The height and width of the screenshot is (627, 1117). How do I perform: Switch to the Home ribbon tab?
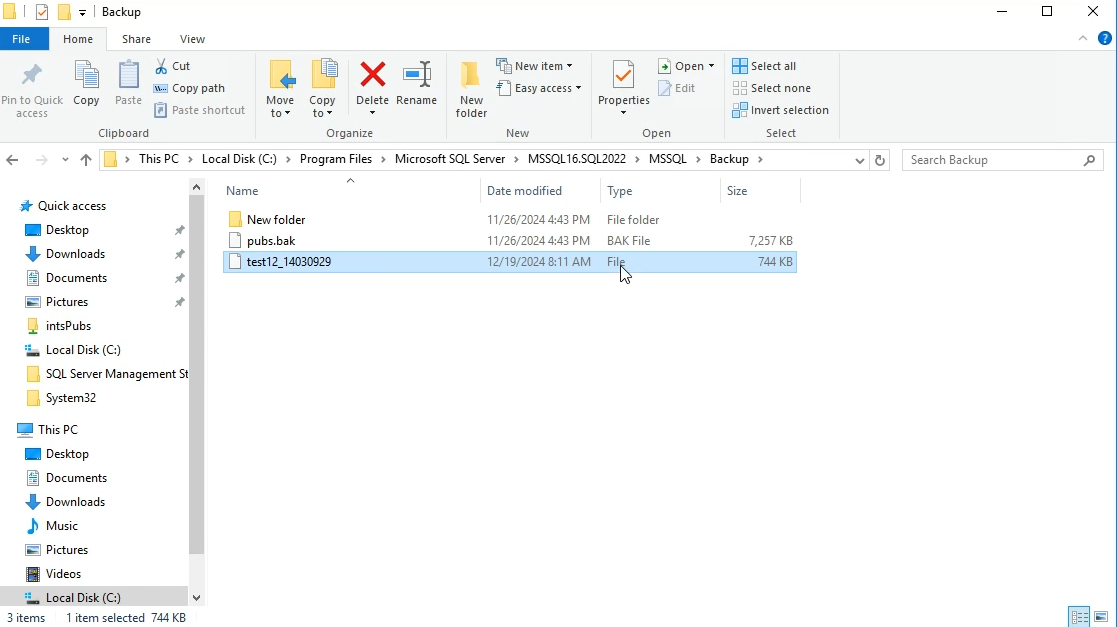[x=78, y=38]
